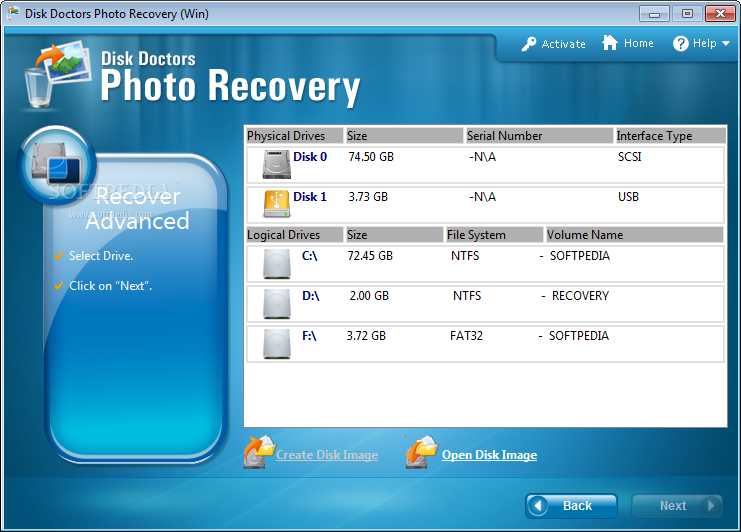Click the Size header above physical drives
Image resolution: width=741 pixels, height=532 pixels.
[404, 136]
